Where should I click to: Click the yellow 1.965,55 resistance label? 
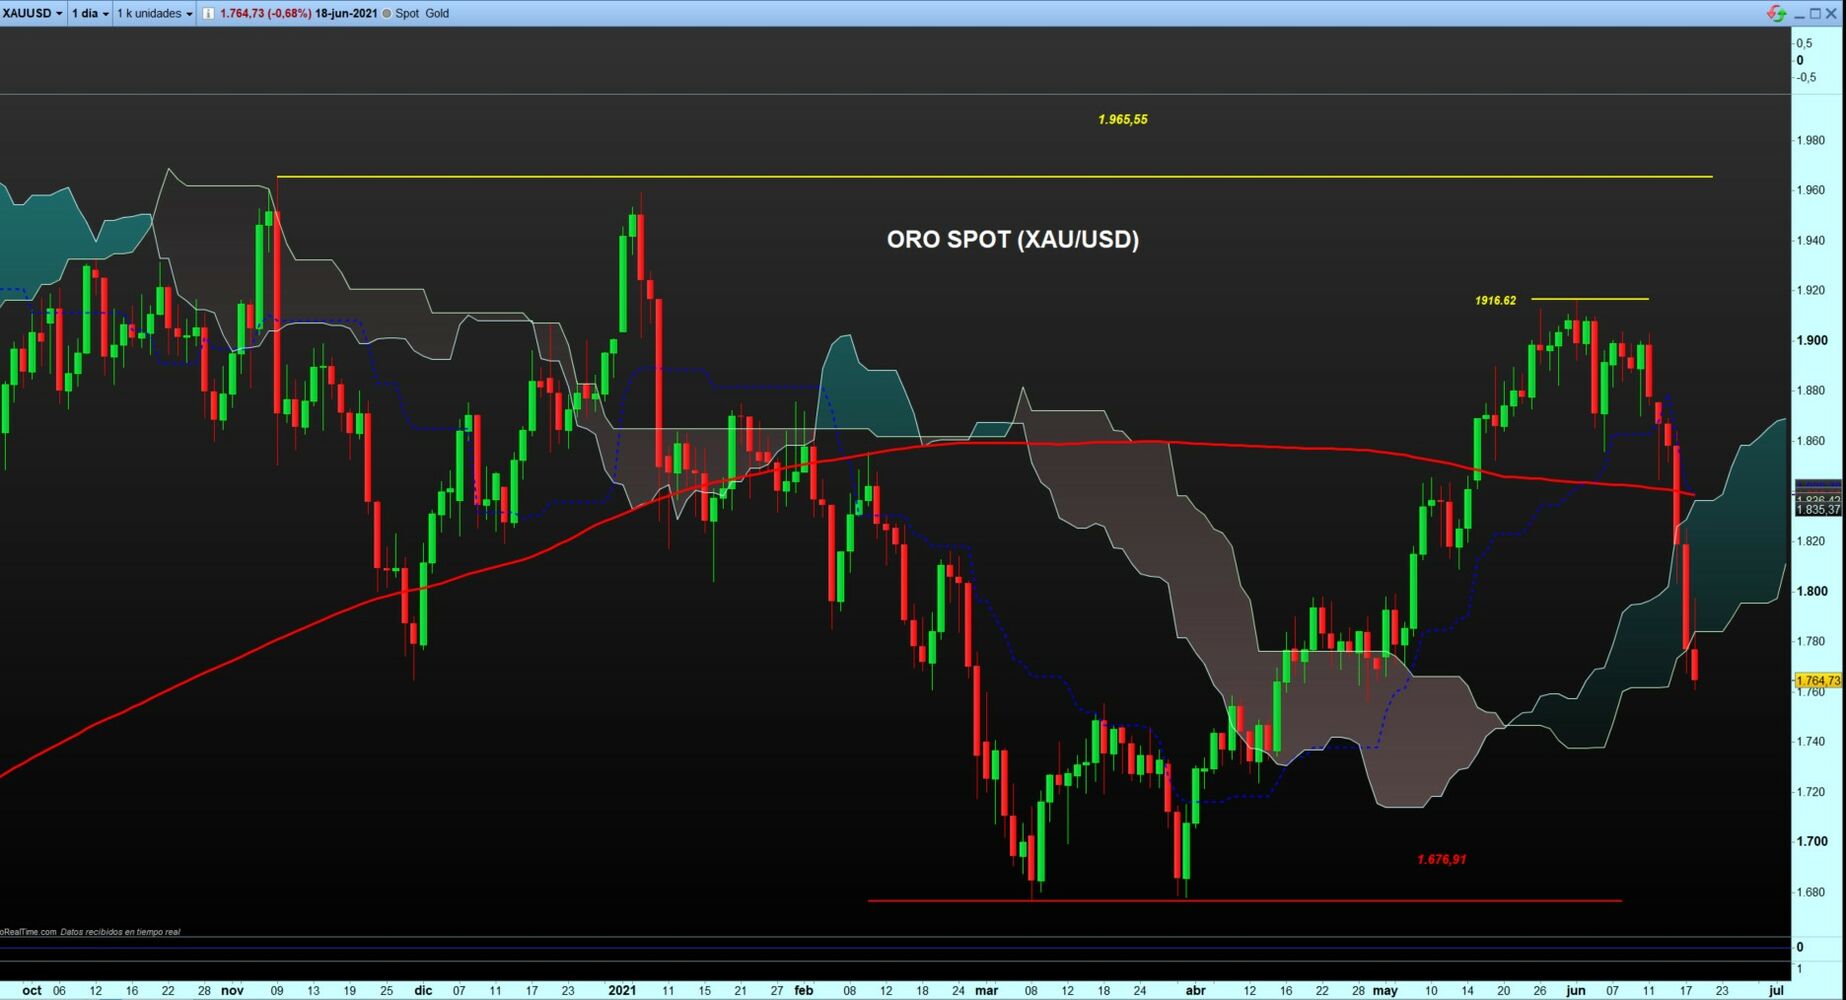click(x=1123, y=119)
